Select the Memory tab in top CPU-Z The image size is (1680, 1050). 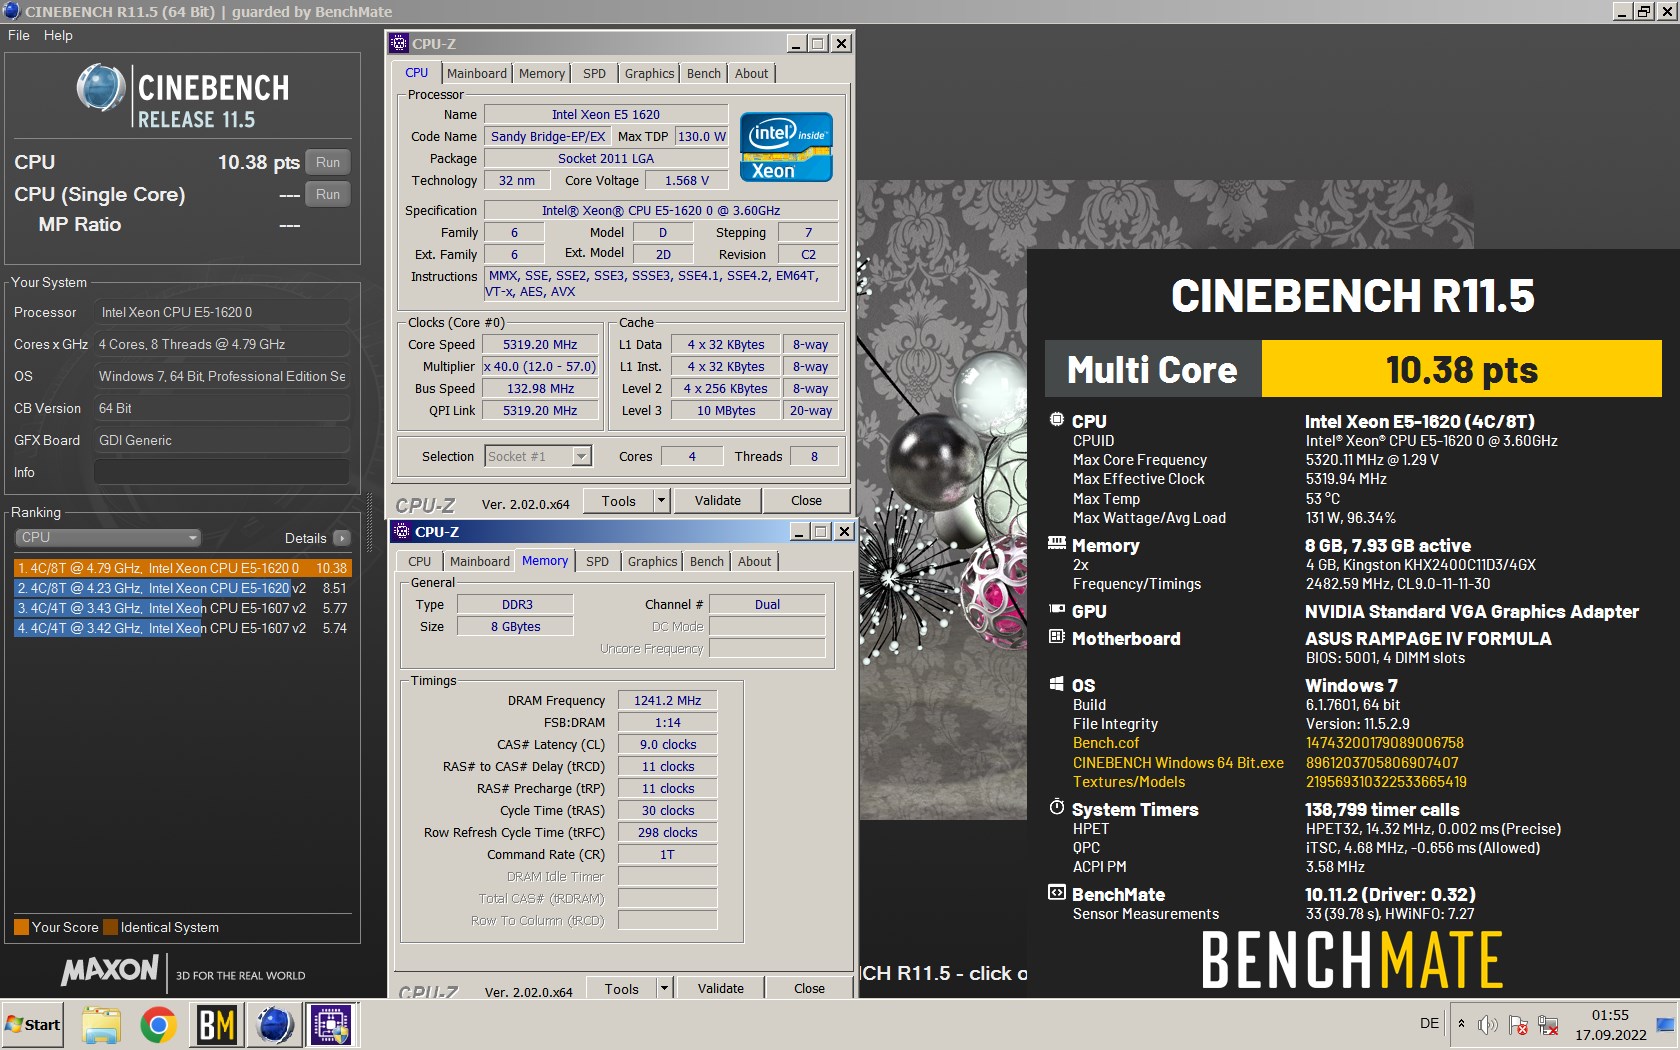pyautogui.click(x=542, y=74)
